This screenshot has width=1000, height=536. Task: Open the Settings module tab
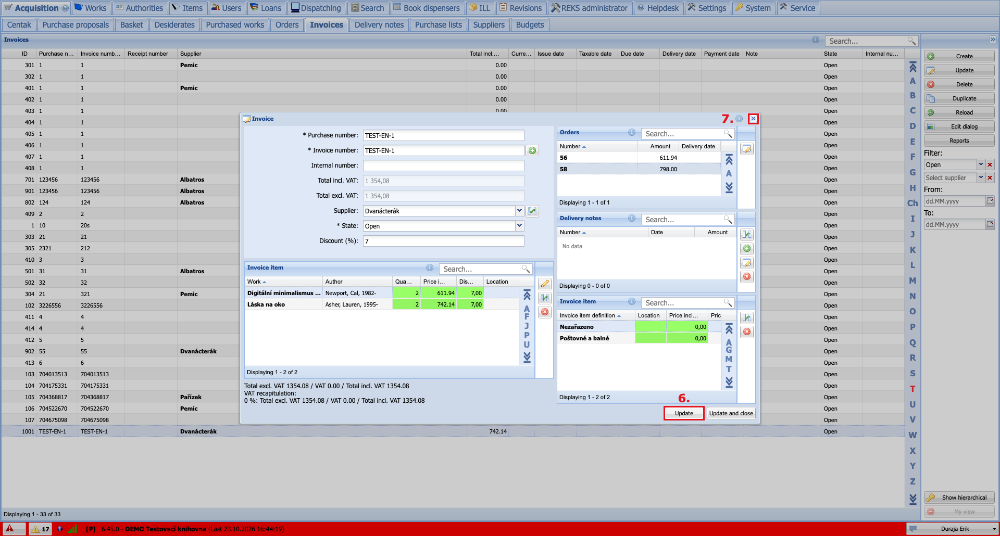pos(707,8)
